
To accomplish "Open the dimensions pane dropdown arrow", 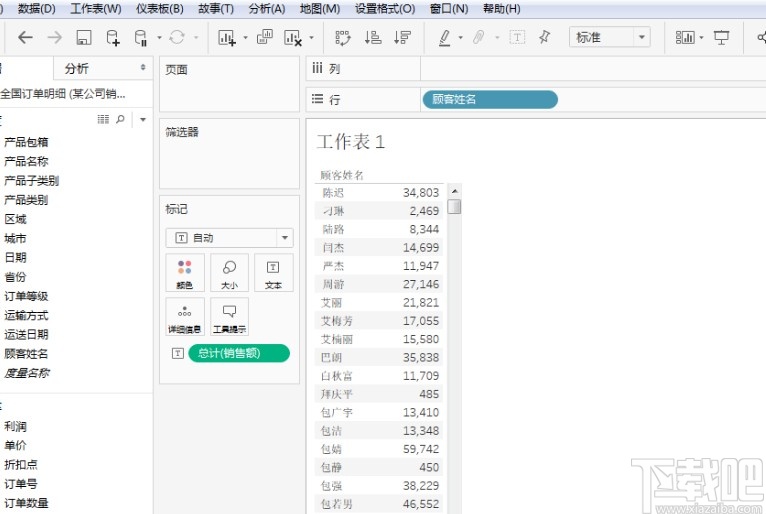I will [143, 119].
